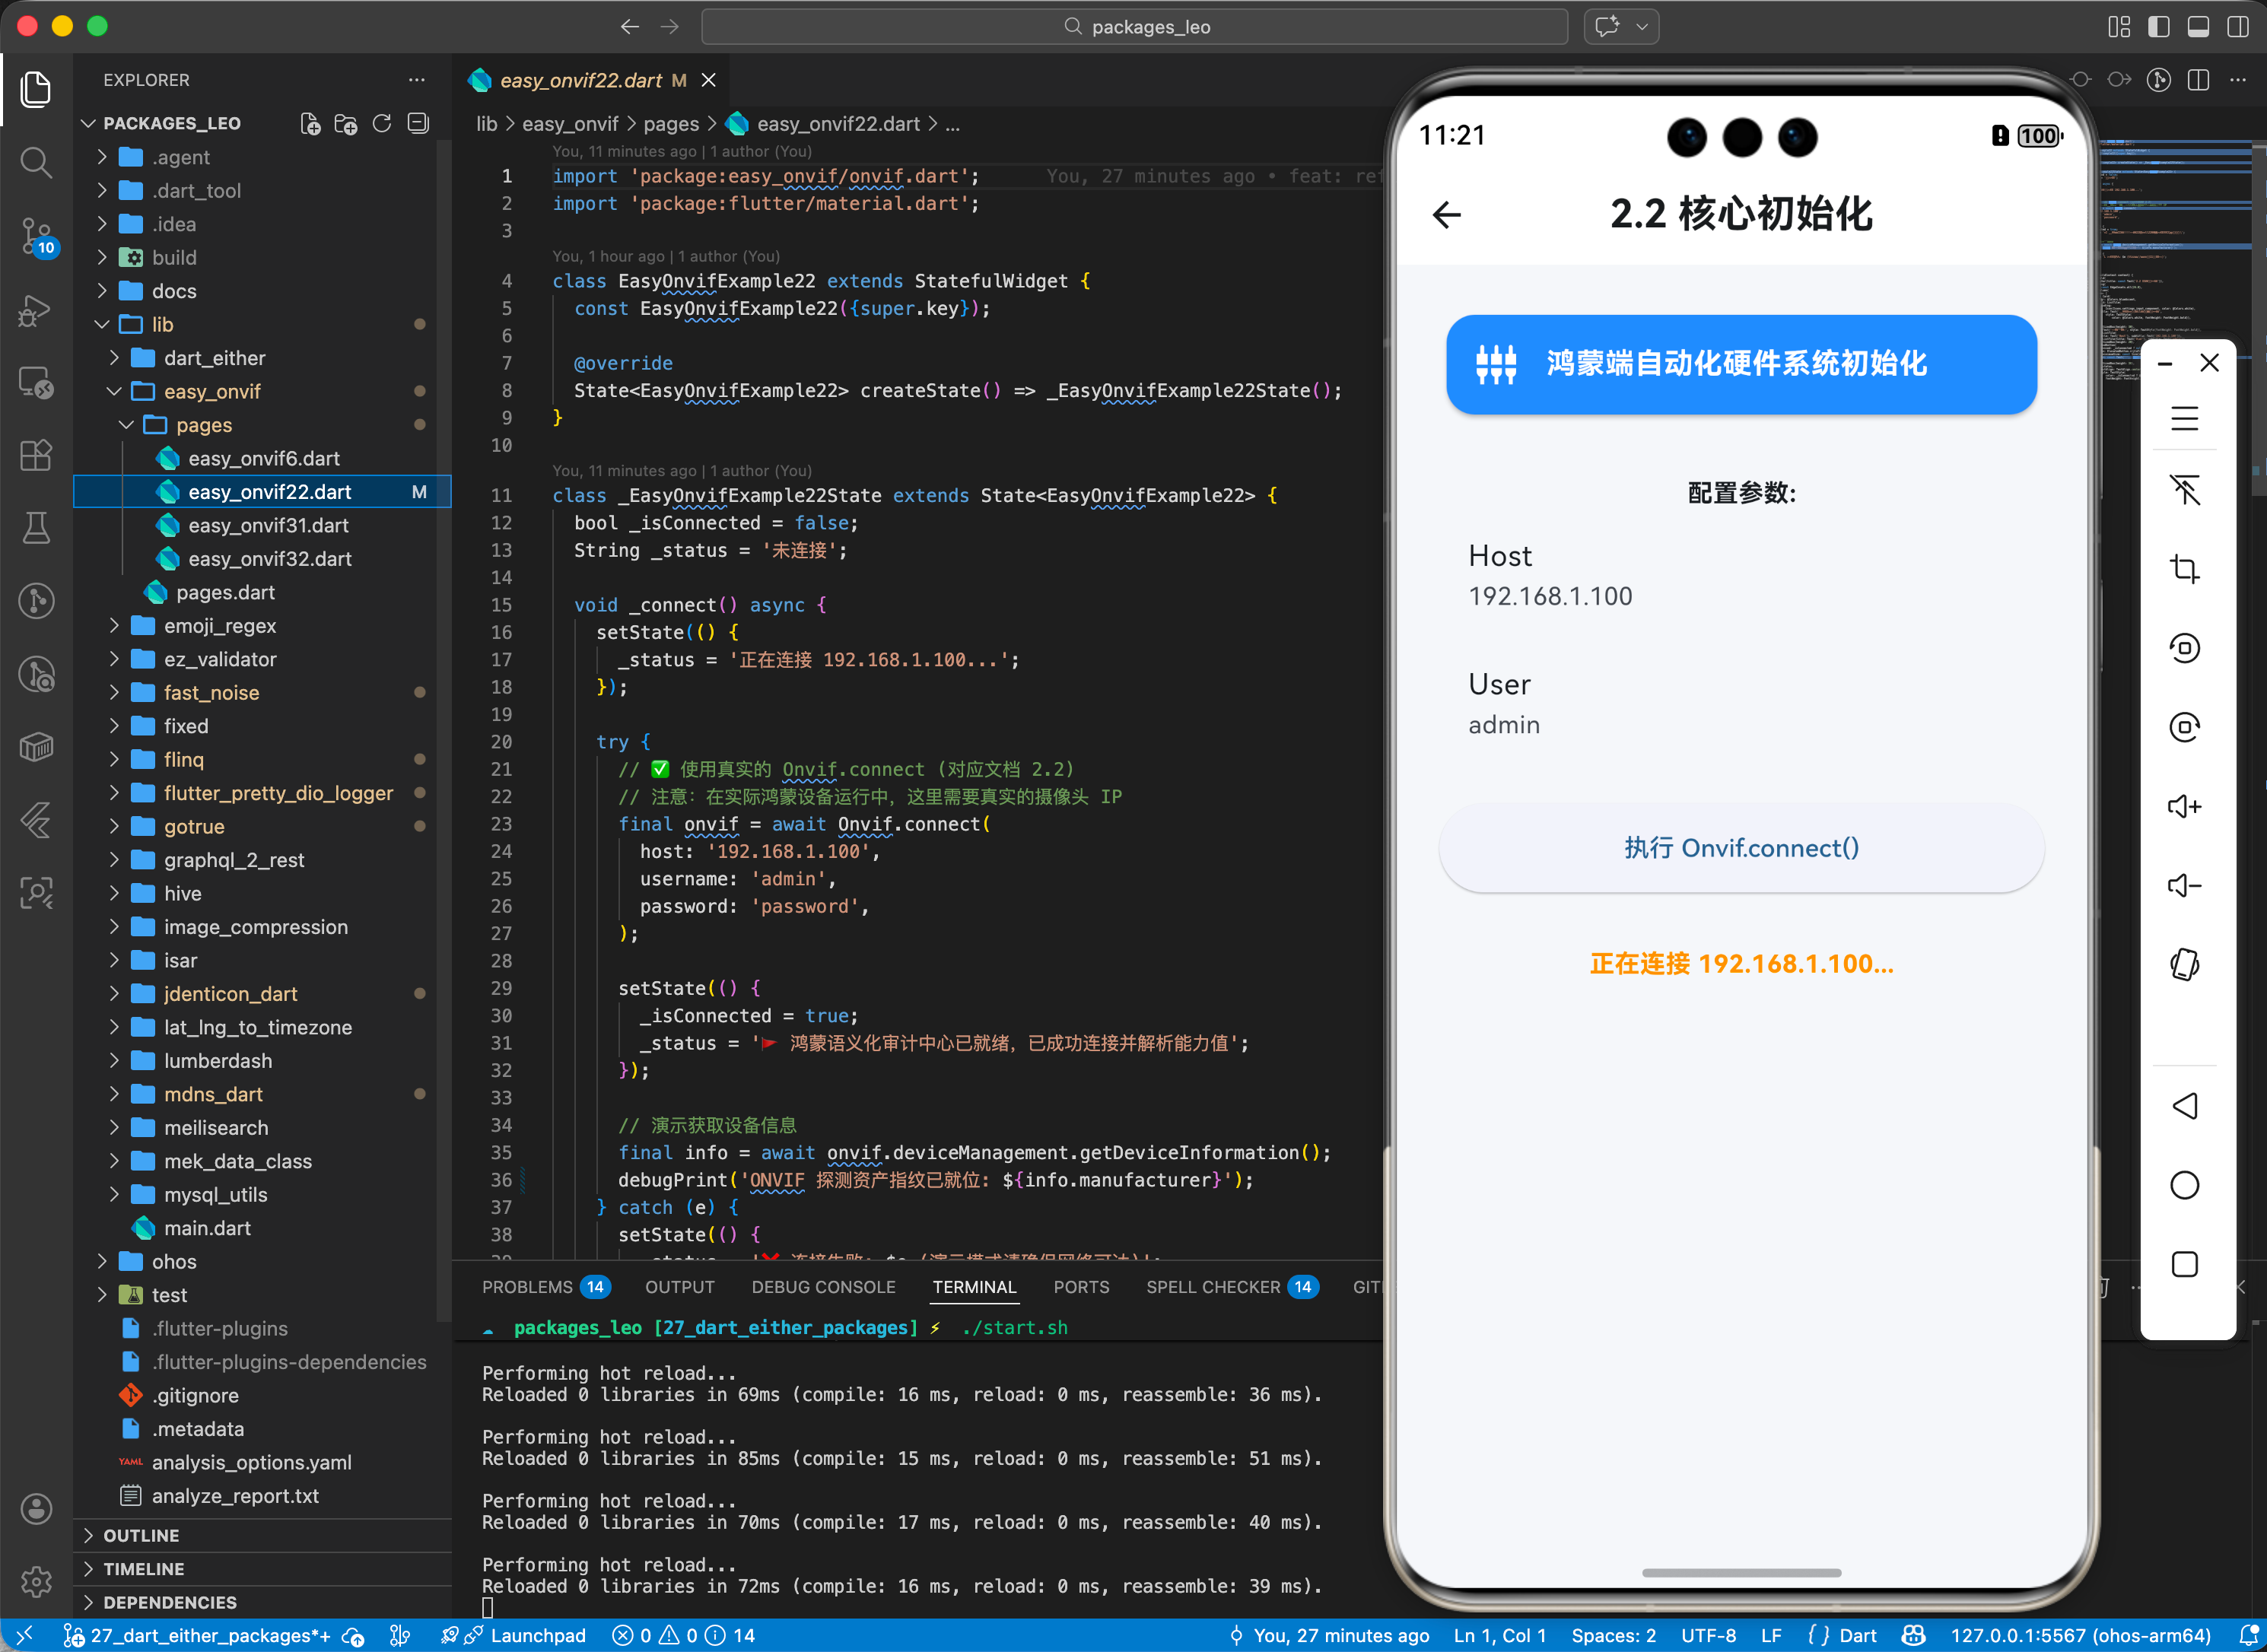Open the Run and Debug view

click(x=36, y=311)
